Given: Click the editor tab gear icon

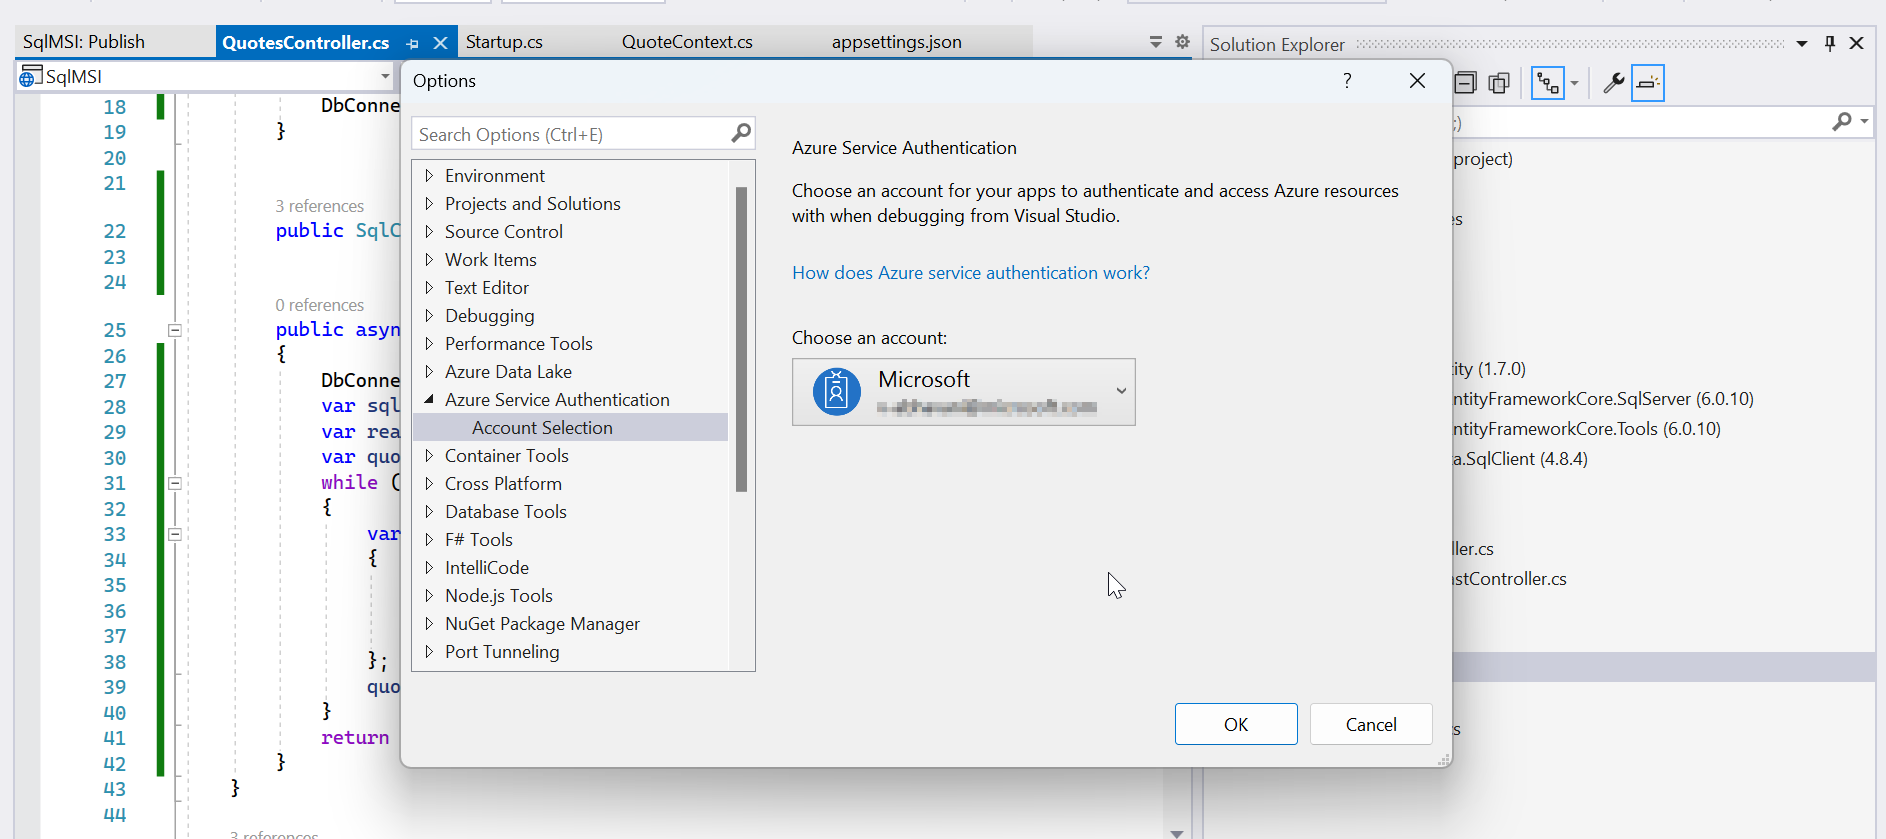Looking at the screenshot, I should (x=1183, y=42).
